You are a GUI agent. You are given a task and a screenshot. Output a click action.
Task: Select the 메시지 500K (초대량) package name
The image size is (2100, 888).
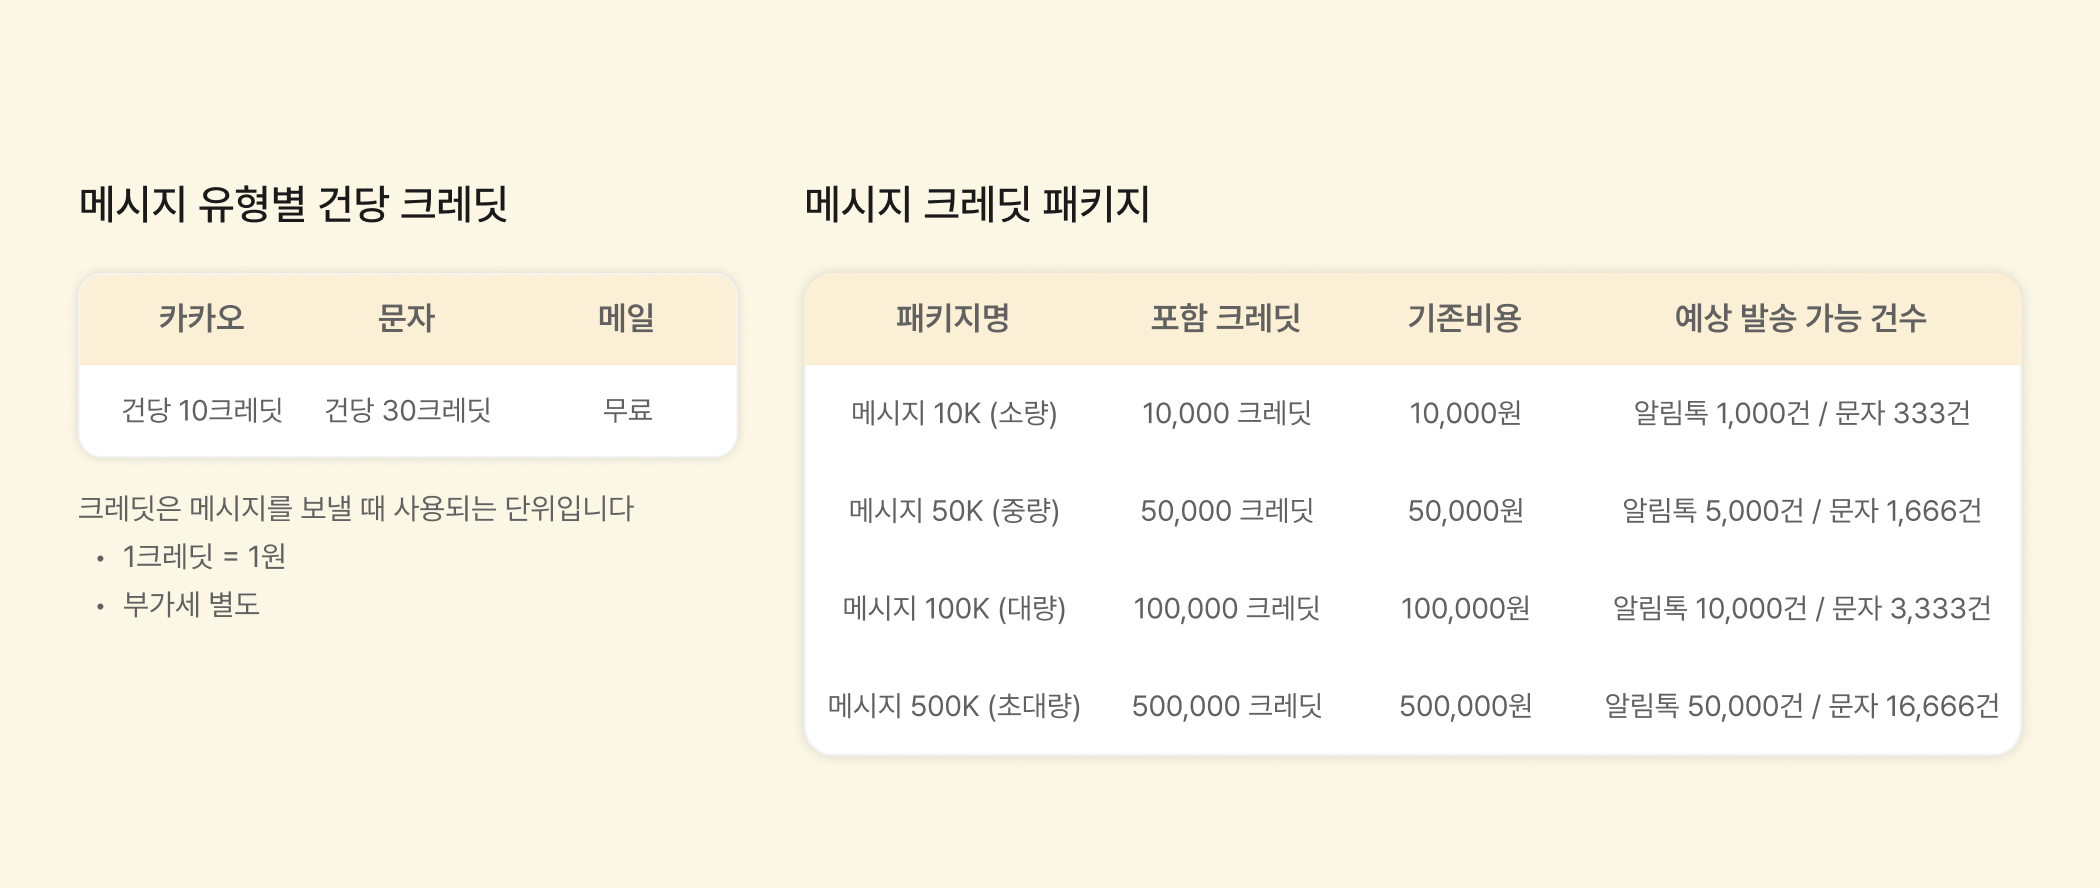[953, 706]
